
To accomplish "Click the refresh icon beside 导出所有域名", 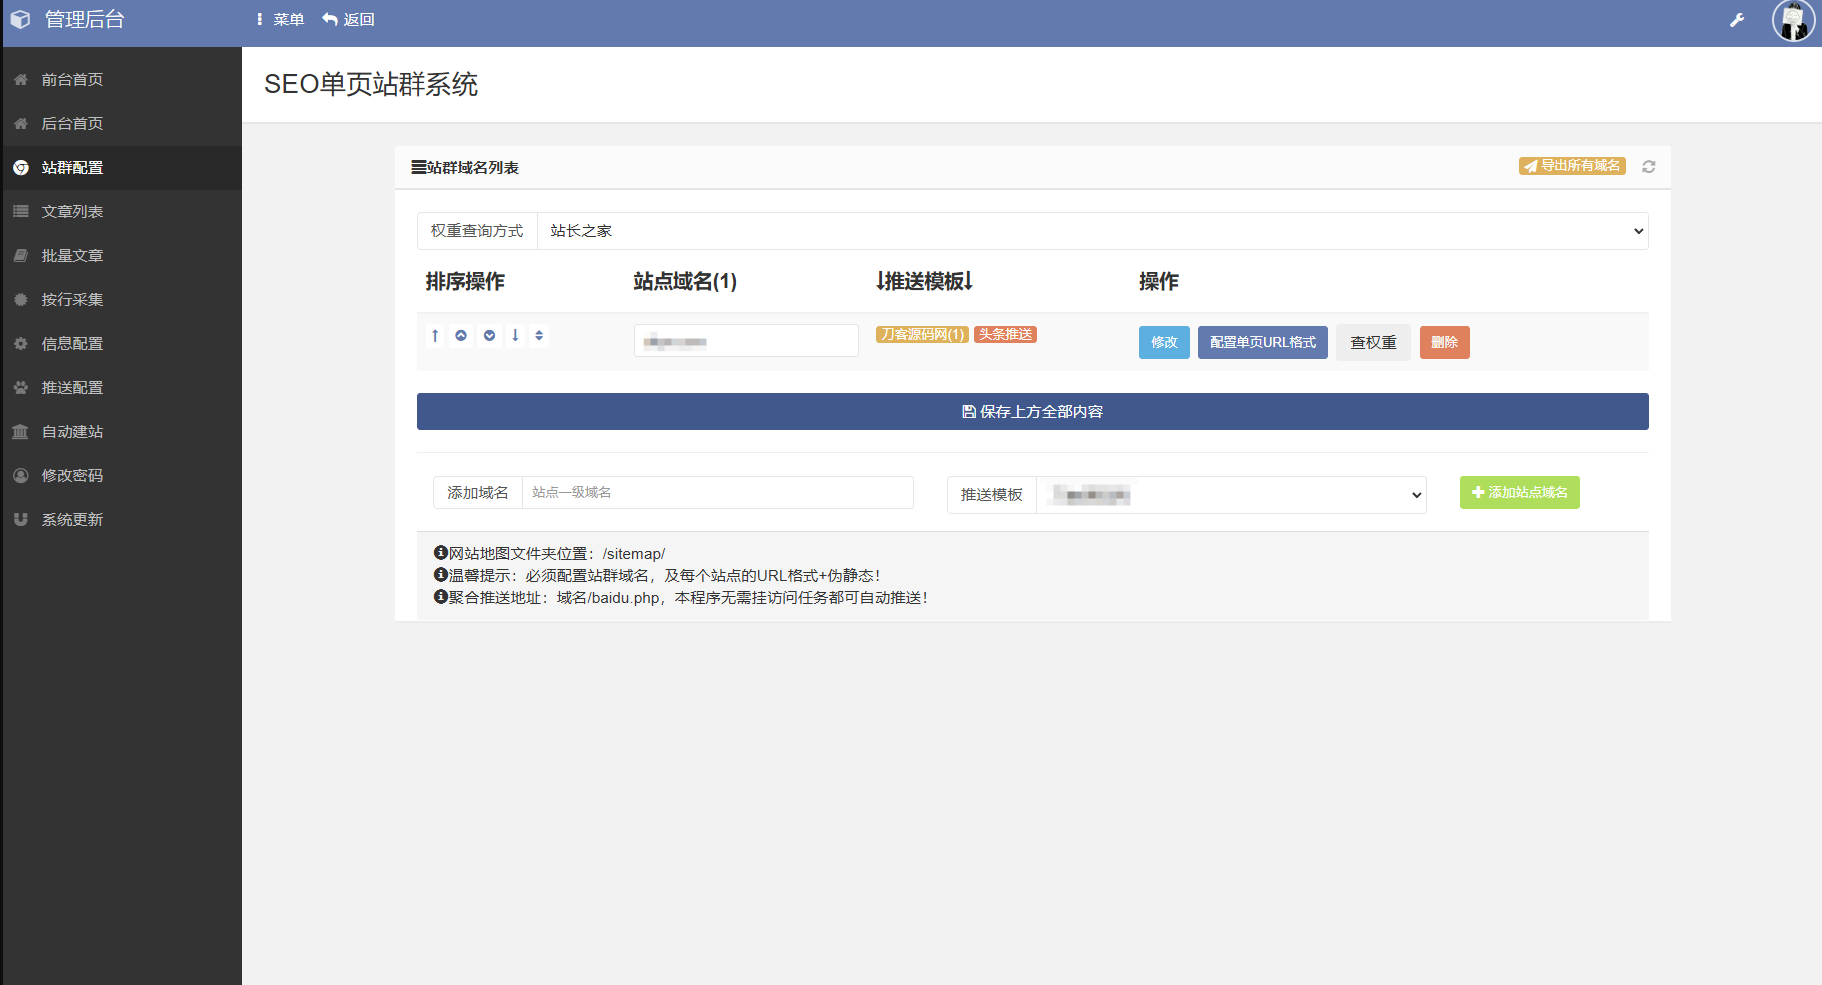I will click(1649, 166).
